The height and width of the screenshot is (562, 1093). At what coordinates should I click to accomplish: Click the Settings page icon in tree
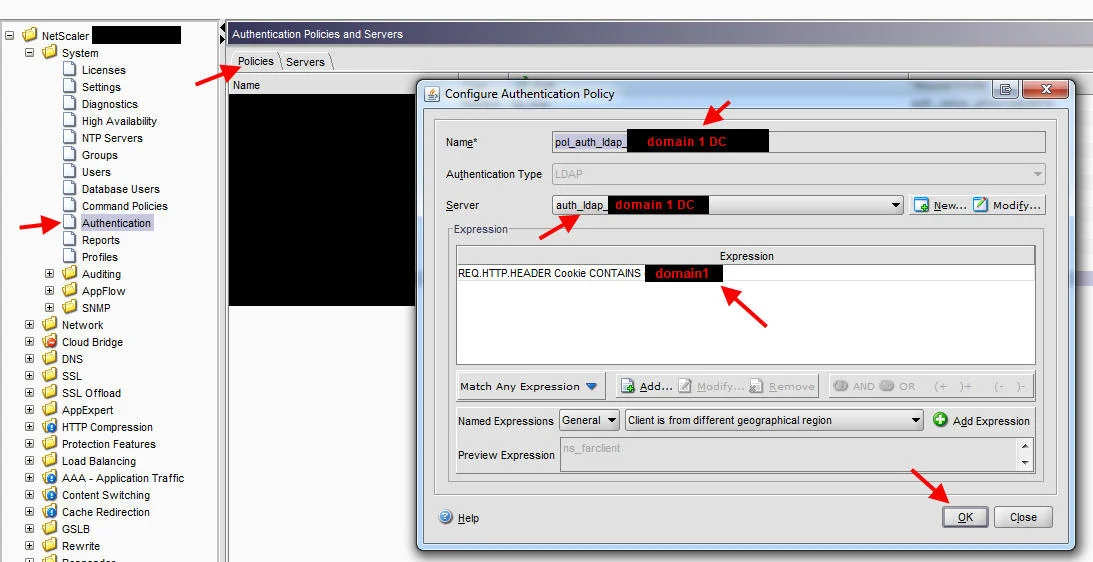tap(69, 86)
